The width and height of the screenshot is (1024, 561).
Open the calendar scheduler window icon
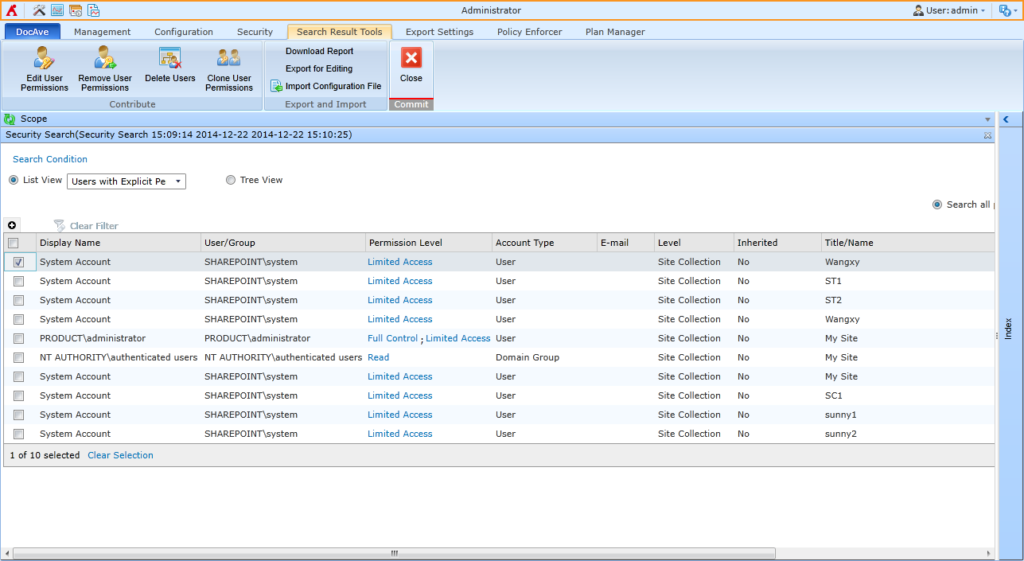coord(76,10)
